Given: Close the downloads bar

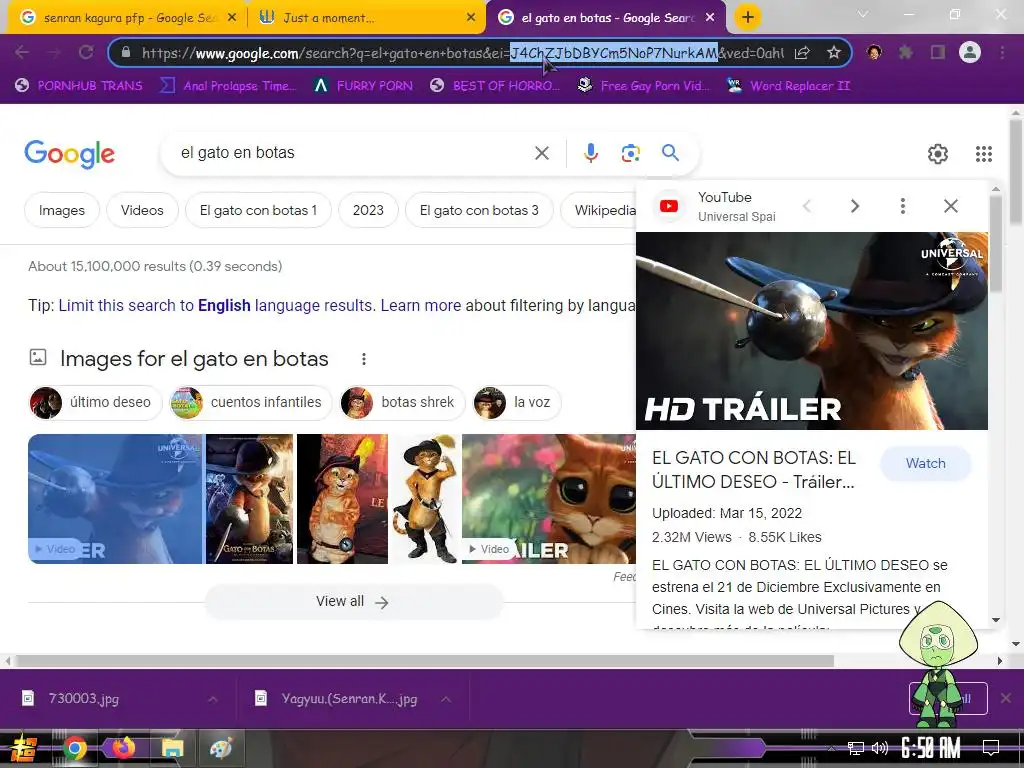Looking at the screenshot, I should click(x=1006, y=698).
